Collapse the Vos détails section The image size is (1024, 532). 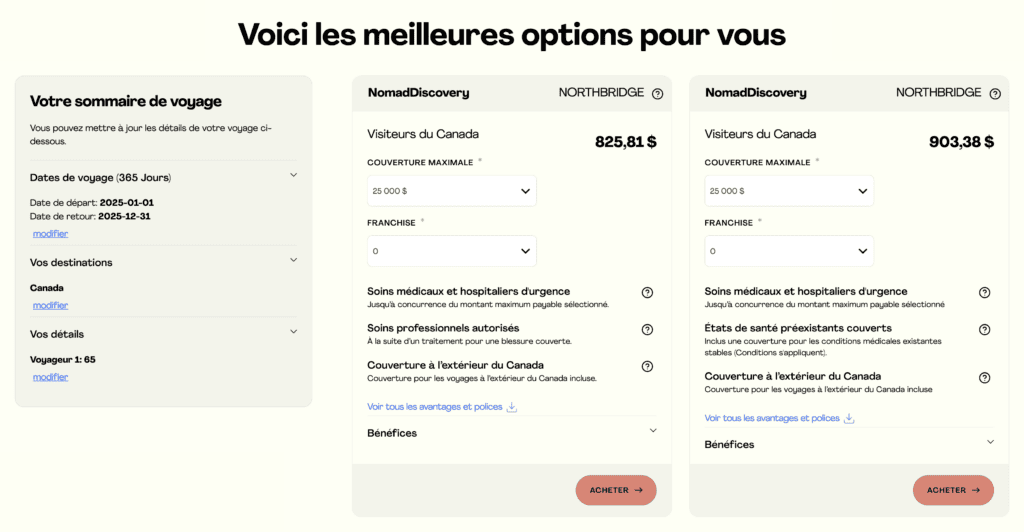pos(293,332)
